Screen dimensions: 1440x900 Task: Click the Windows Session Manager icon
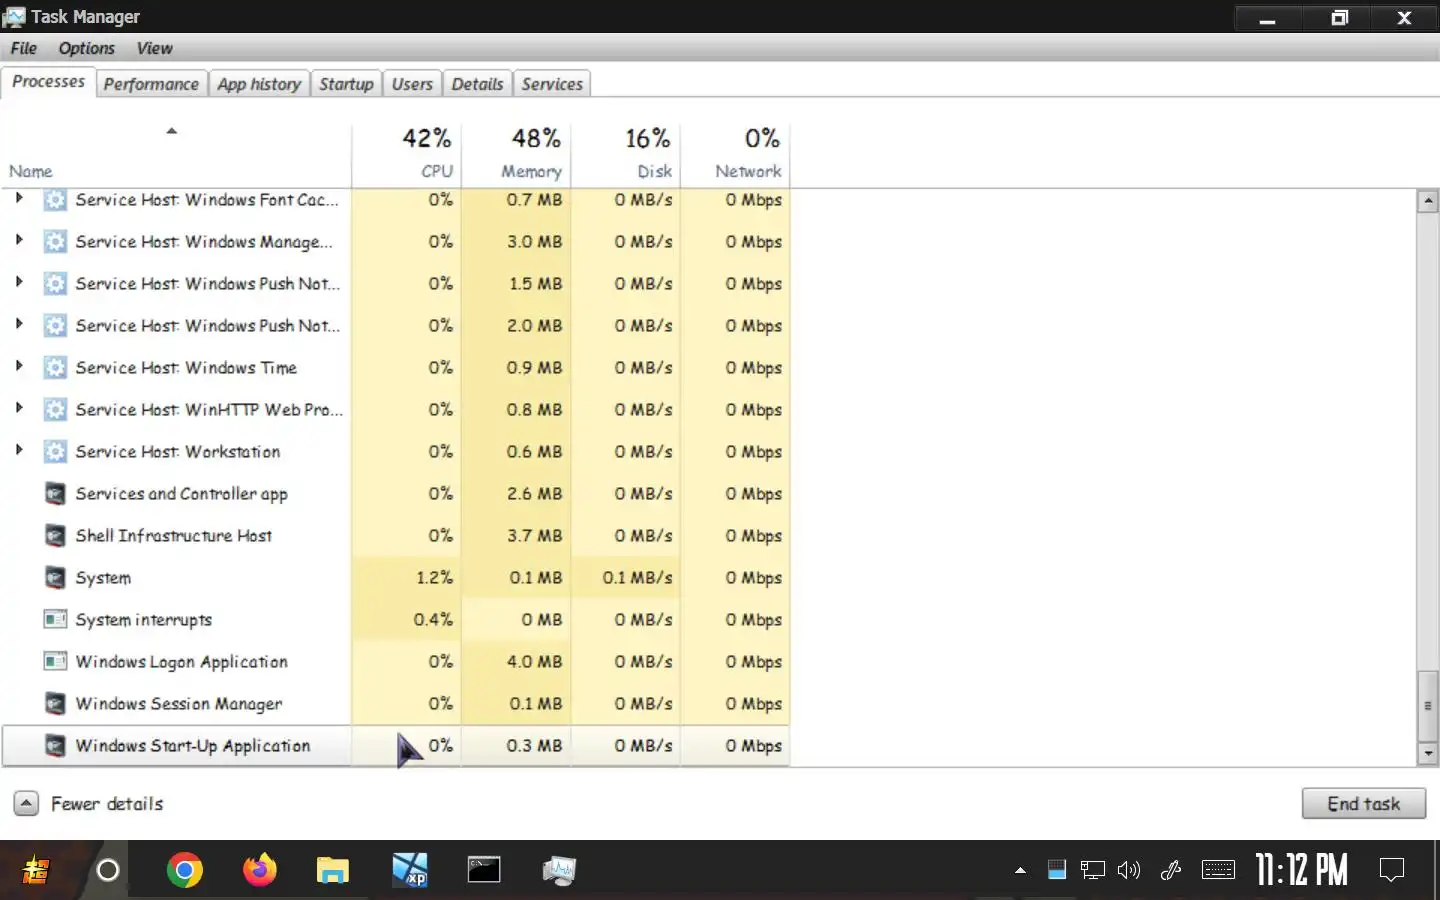[x=56, y=704]
